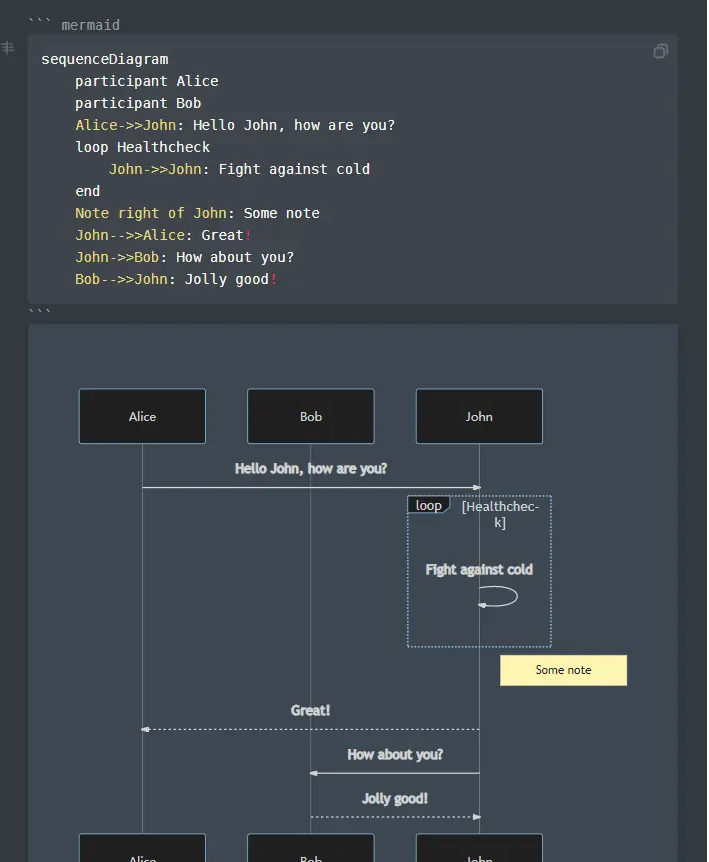Select the bottom John participant box

pos(479,848)
